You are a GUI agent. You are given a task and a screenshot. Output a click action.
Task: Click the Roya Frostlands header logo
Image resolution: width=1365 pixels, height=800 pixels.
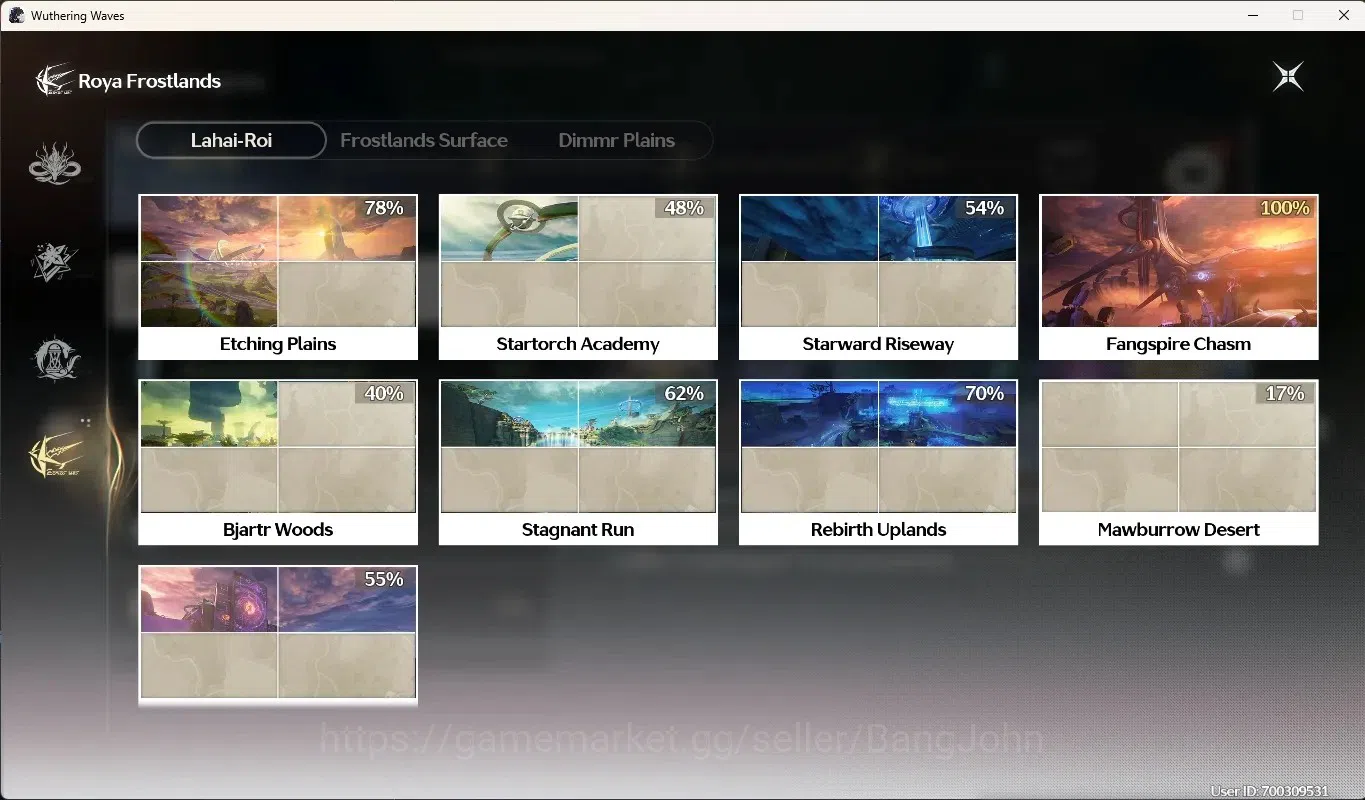pos(55,81)
